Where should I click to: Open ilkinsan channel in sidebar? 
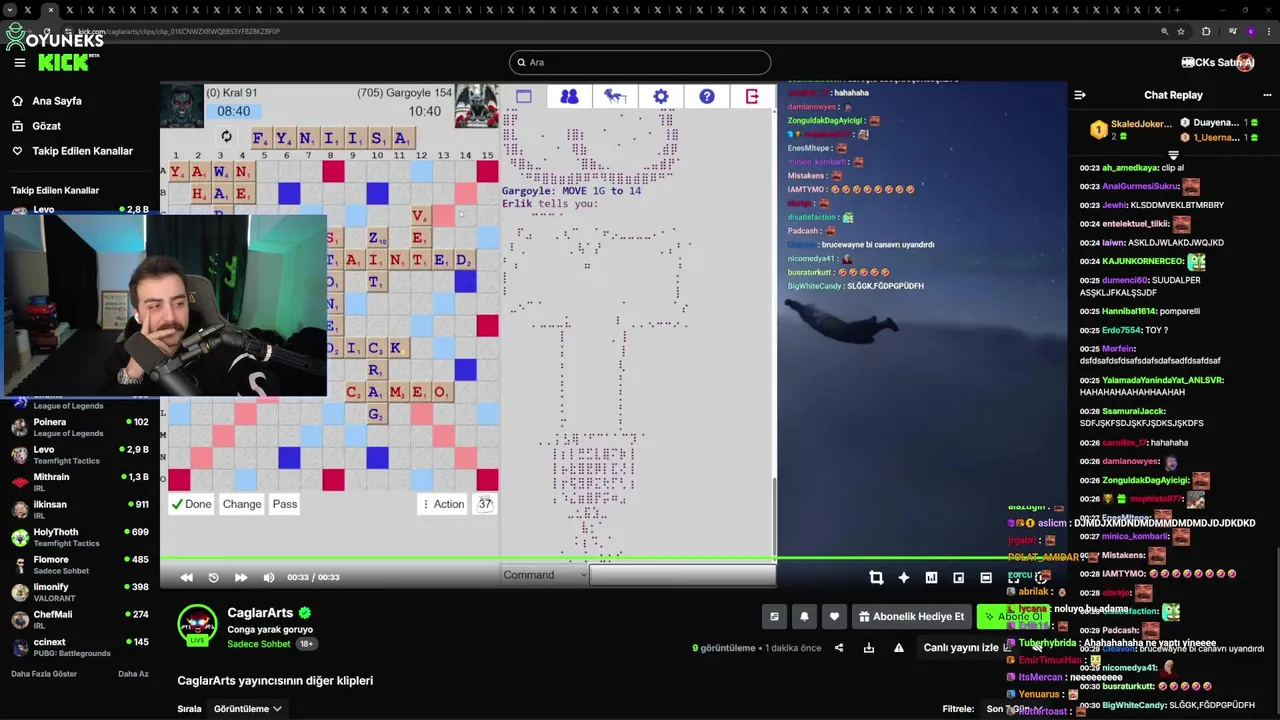[x=79, y=510]
